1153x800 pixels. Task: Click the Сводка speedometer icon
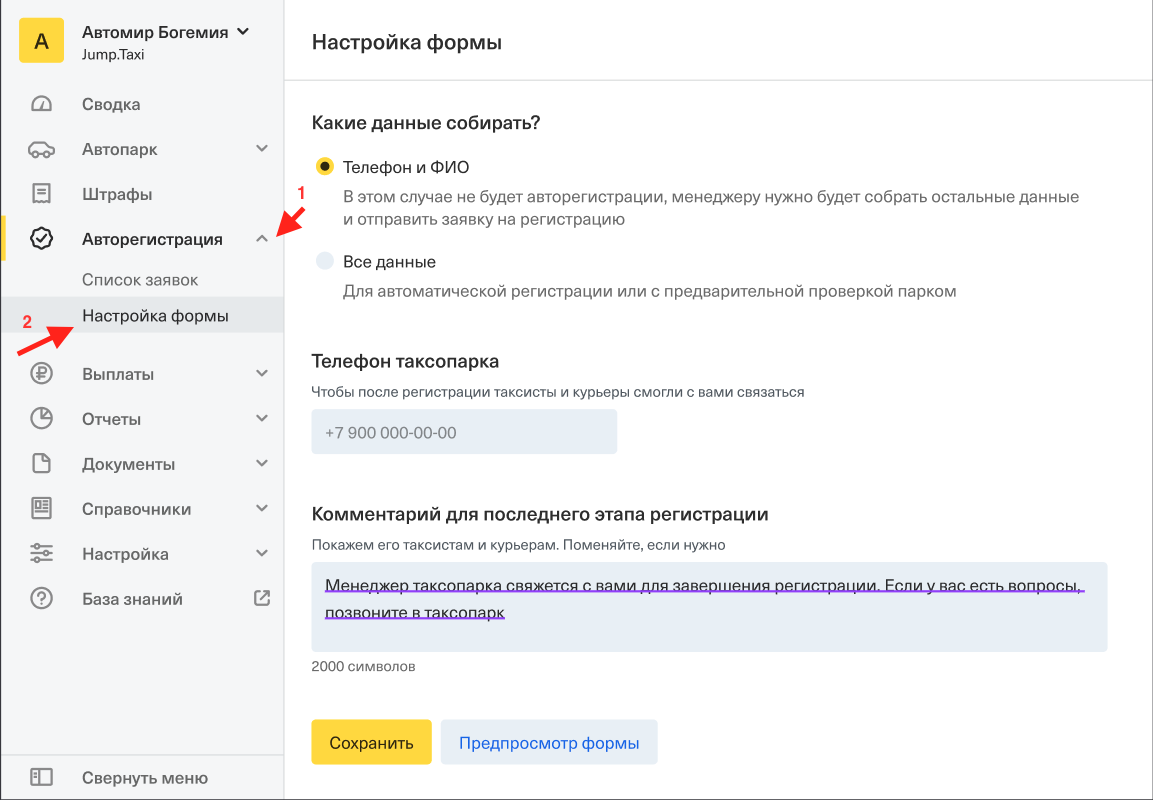tap(41, 104)
